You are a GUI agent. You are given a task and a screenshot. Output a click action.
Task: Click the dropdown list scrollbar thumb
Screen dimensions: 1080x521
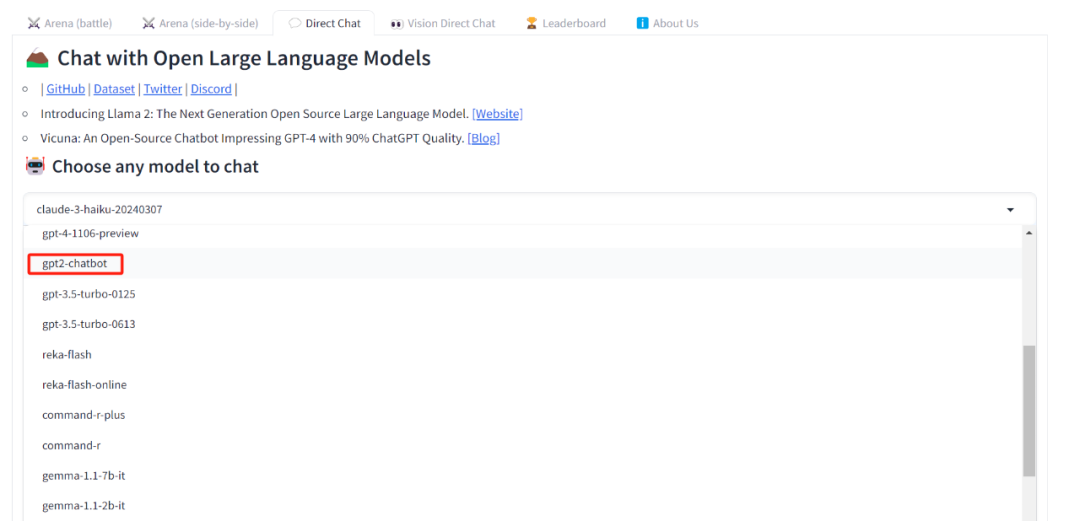tap(1029, 411)
